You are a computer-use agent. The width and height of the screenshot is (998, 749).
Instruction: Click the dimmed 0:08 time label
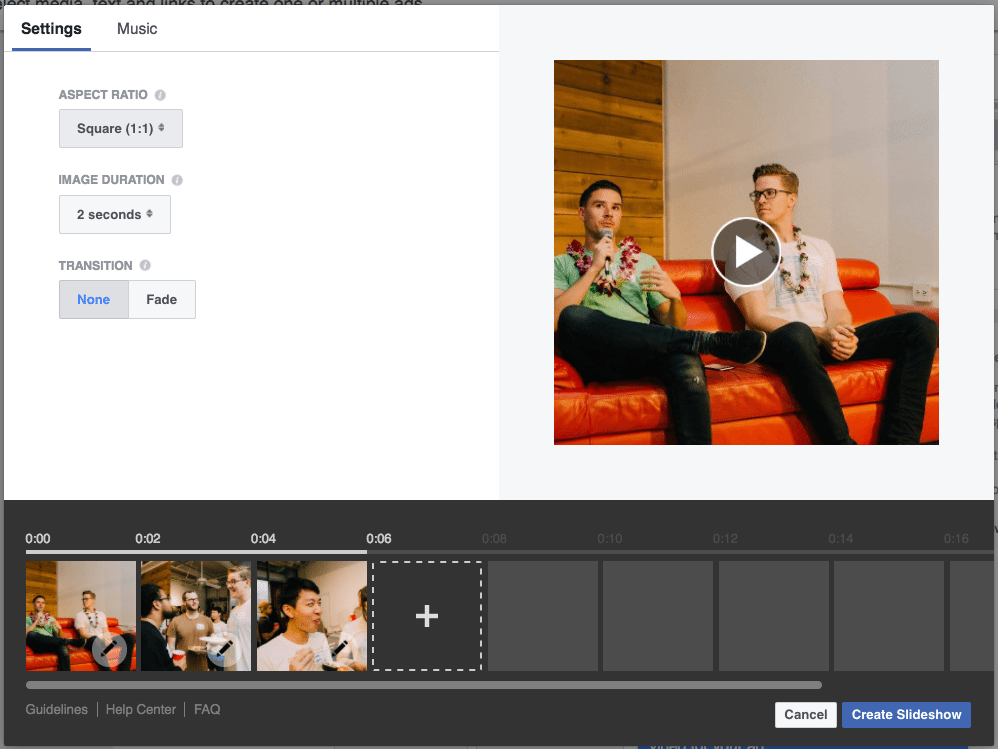click(x=494, y=539)
